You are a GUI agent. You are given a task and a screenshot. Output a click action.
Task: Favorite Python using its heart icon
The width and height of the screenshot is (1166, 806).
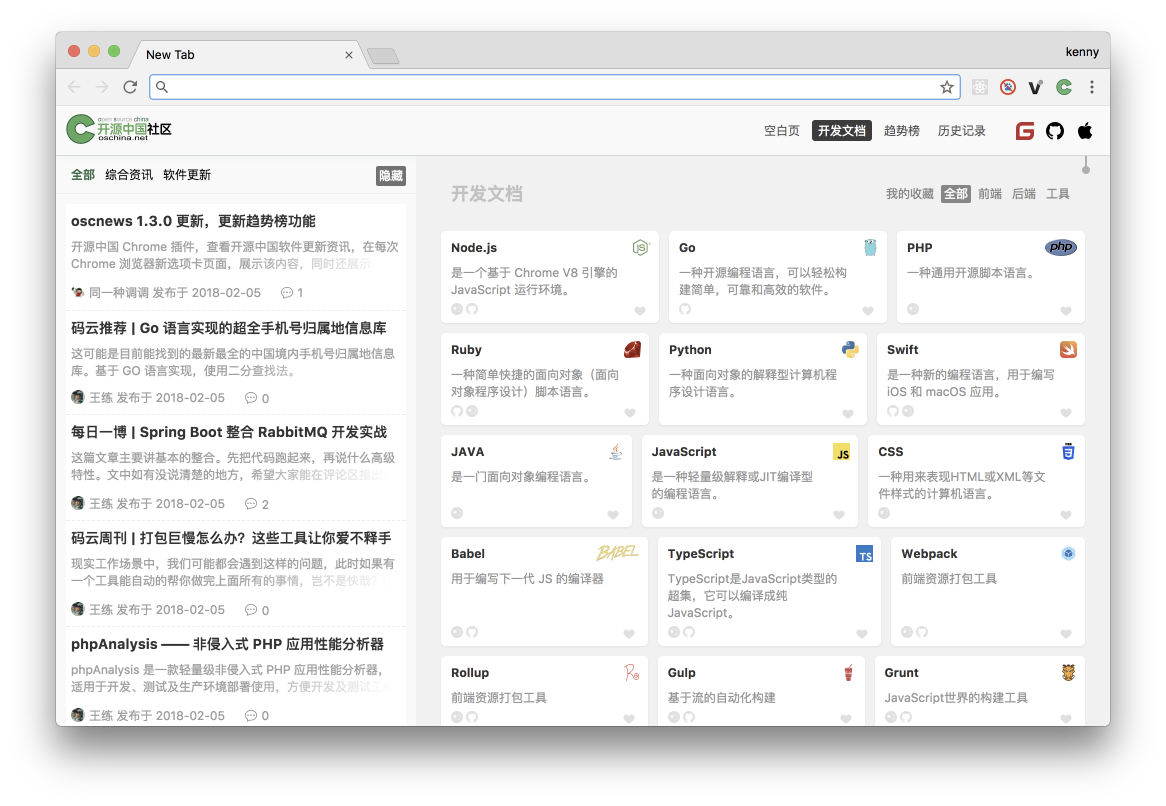coord(848,413)
